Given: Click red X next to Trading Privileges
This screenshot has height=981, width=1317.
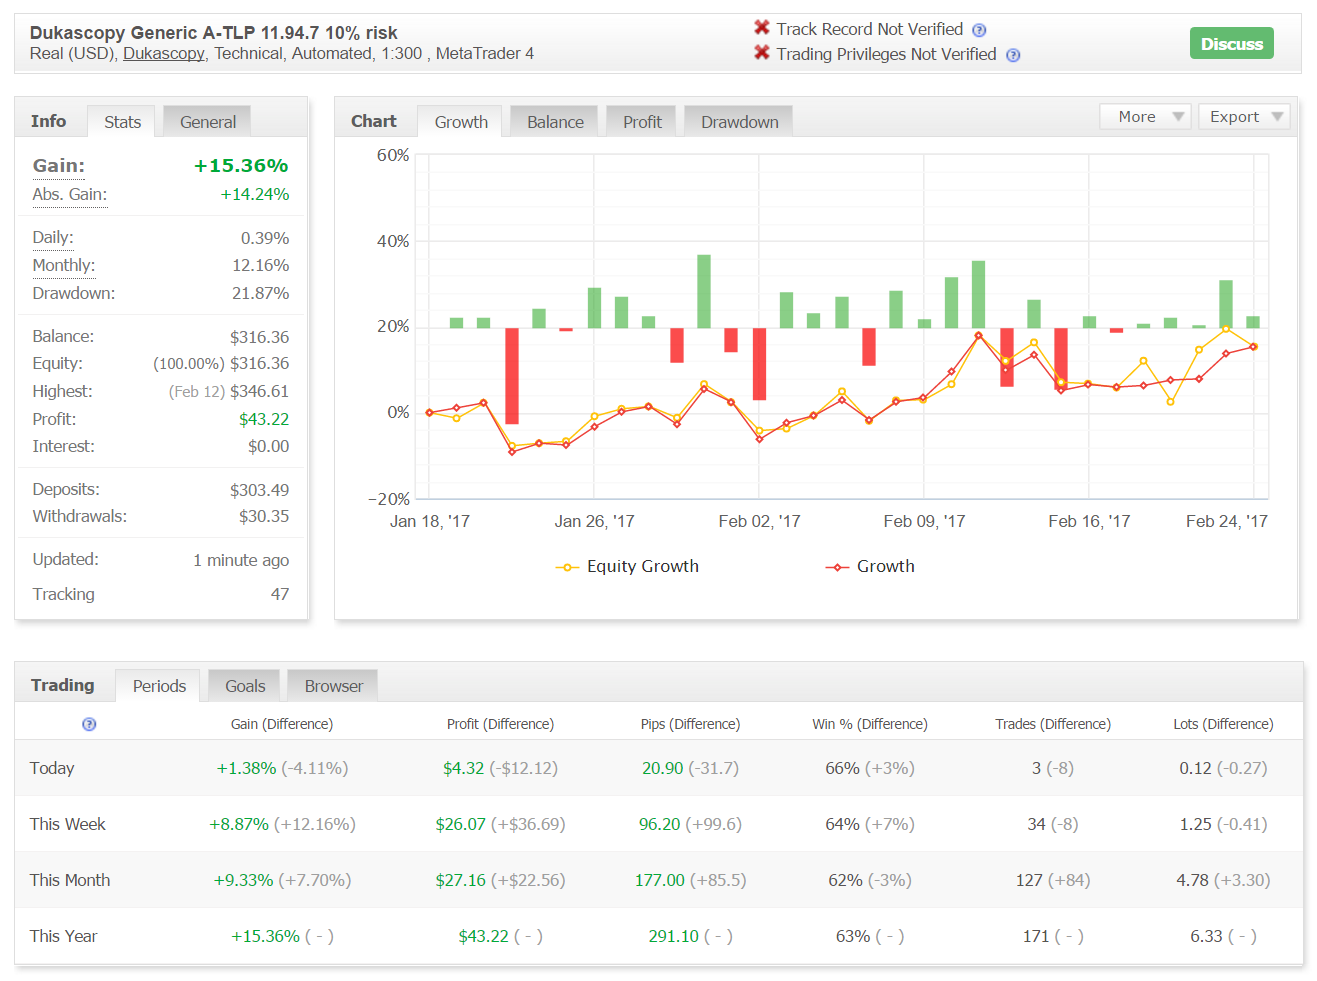Looking at the screenshot, I should point(762,53).
